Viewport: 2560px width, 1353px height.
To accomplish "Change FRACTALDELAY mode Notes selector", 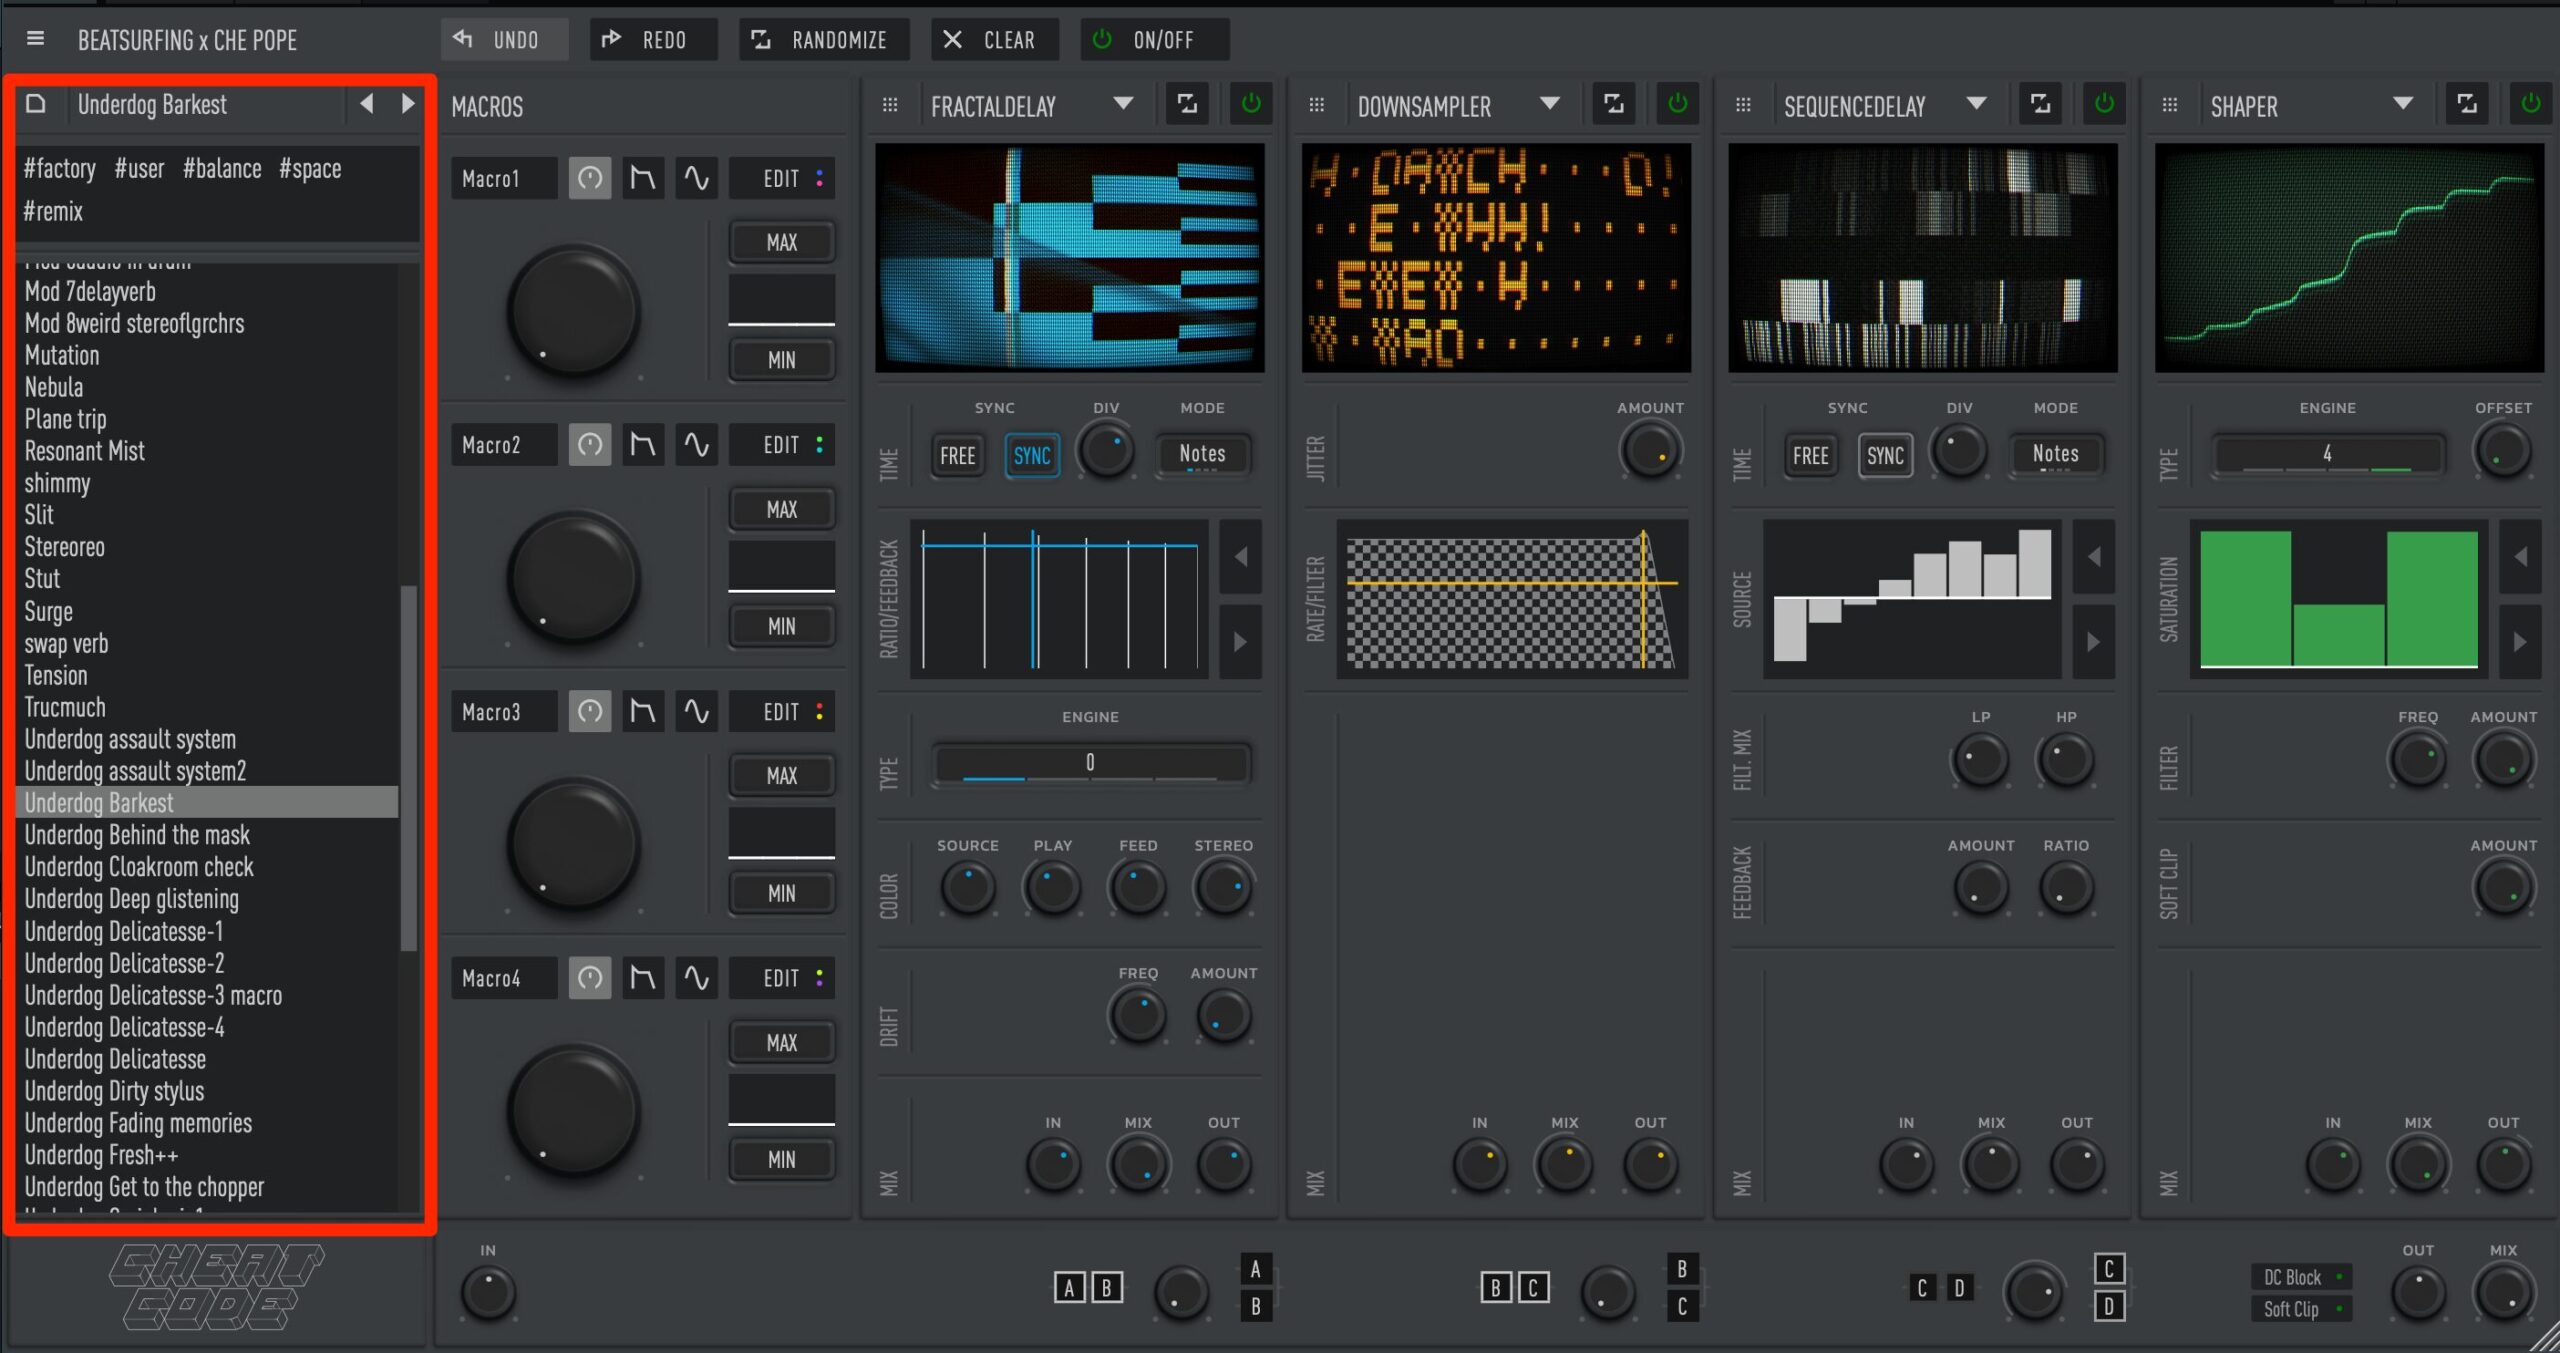I will pyautogui.click(x=1202, y=455).
